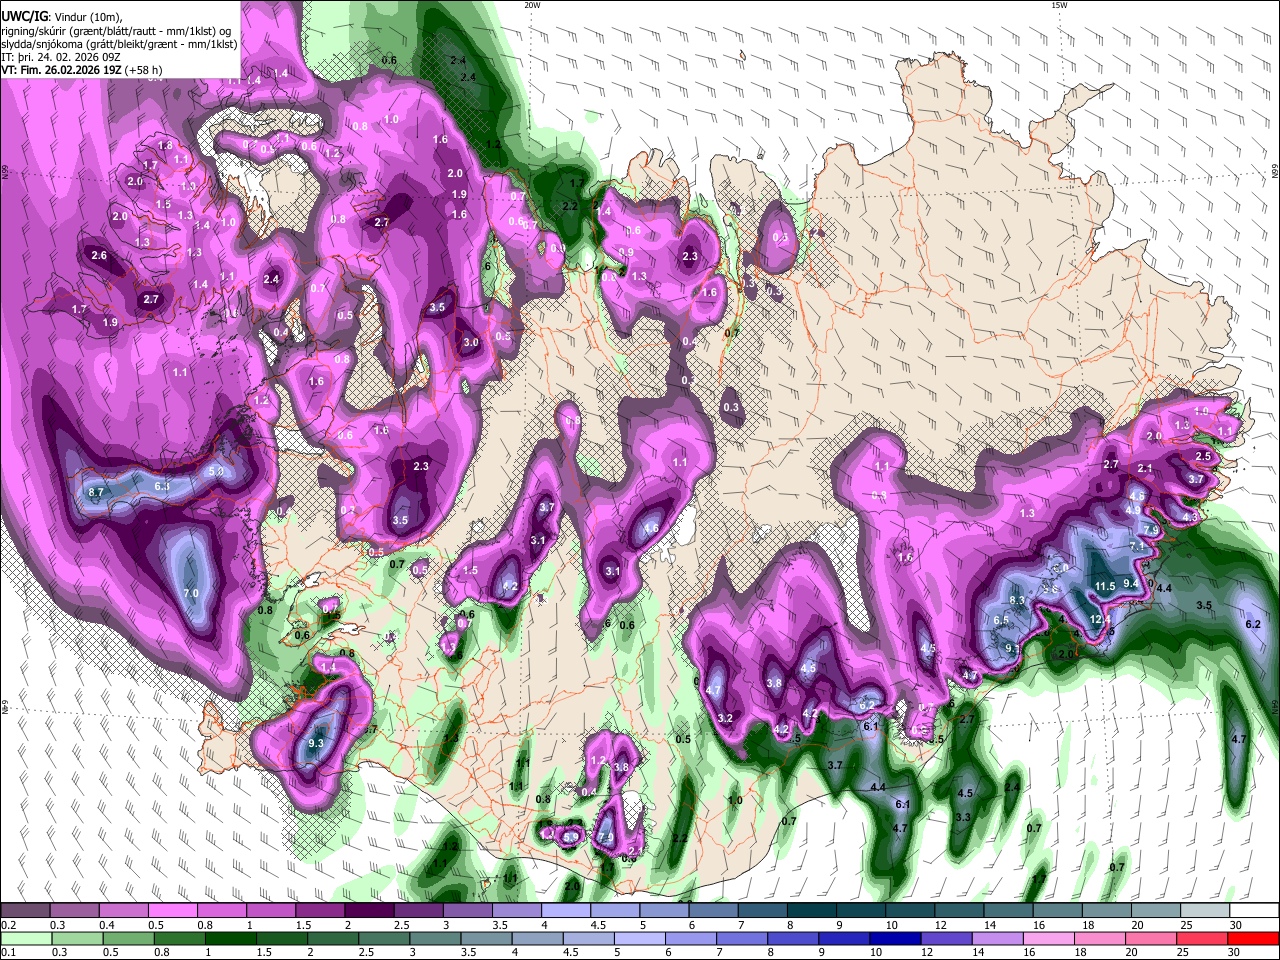Click the pale grey swatch labeled 25 in upper legend

[1206, 911]
